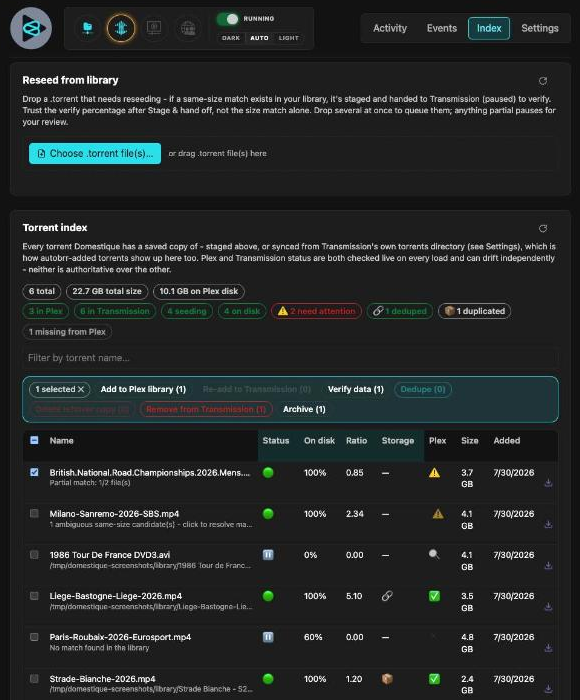Image resolution: width=580 pixels, height=700 pixels.
Task: Download .torrent for Milano-Sanremo-2026-SBS.mp4 row
Action: pyautogui.click(x=548, y=525)
